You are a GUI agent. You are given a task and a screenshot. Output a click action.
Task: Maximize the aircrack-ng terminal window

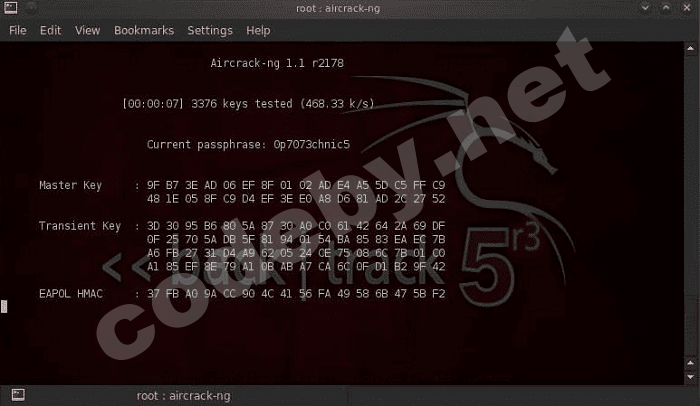[x=666, y=8]
